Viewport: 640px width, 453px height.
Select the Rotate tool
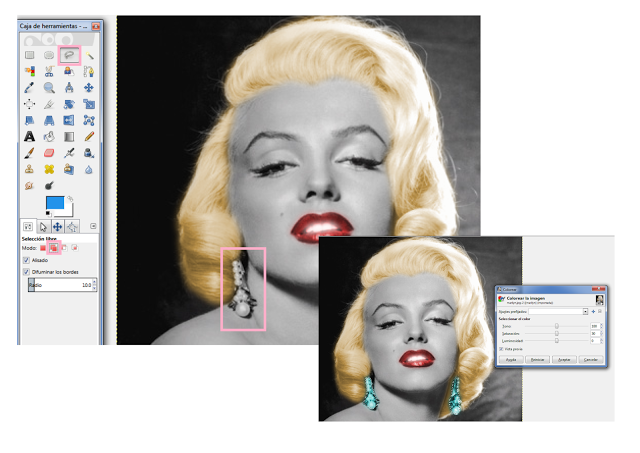[69, 104]
